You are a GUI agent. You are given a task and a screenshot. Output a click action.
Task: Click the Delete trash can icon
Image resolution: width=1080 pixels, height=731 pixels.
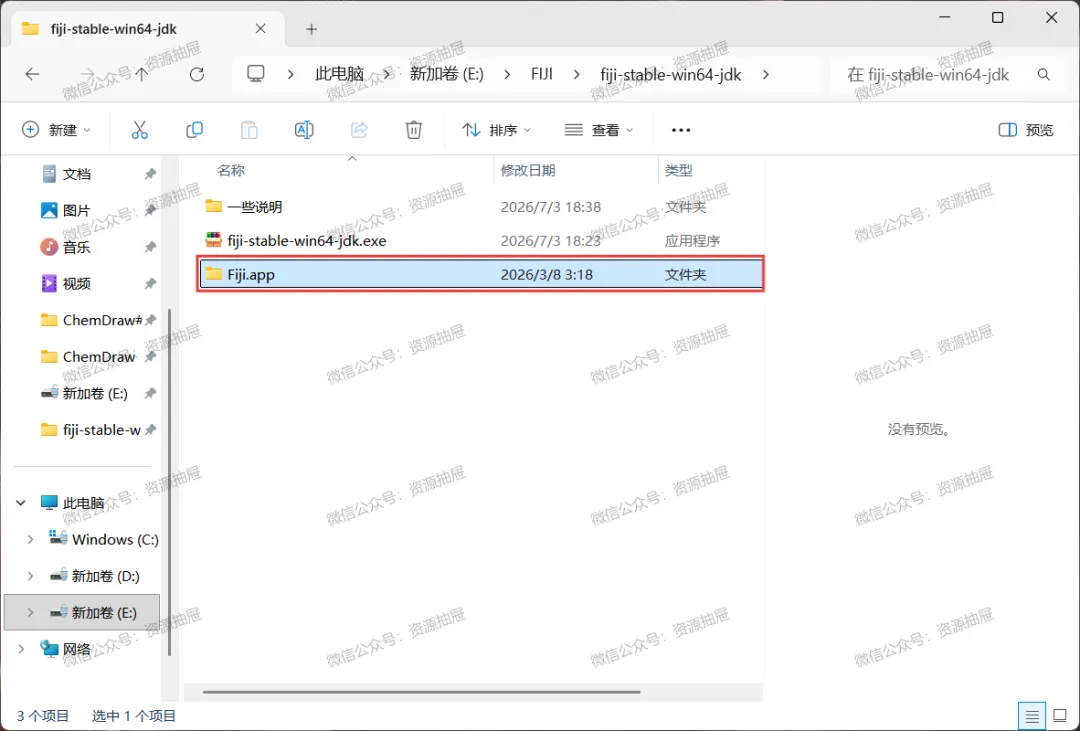click(x=413, y=130)
